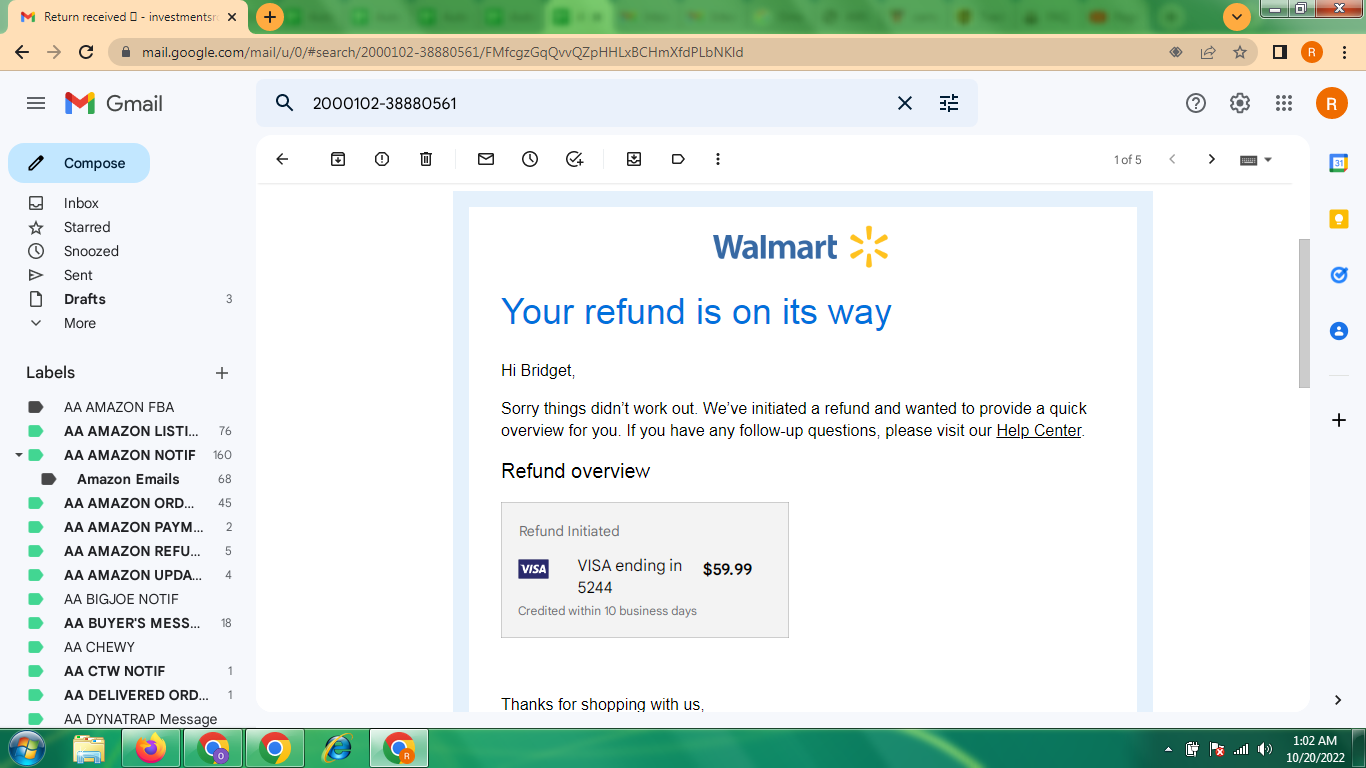Open Google Calendar side panel
The height and width of the screenshot is (768, 1366).
point(1339,163)
